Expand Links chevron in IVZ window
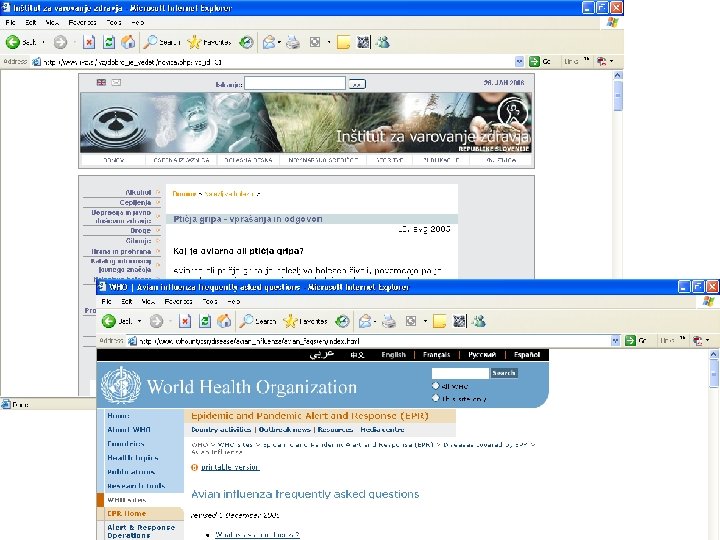The width and height of the screenshot is (720, 540). pos(586,60)
